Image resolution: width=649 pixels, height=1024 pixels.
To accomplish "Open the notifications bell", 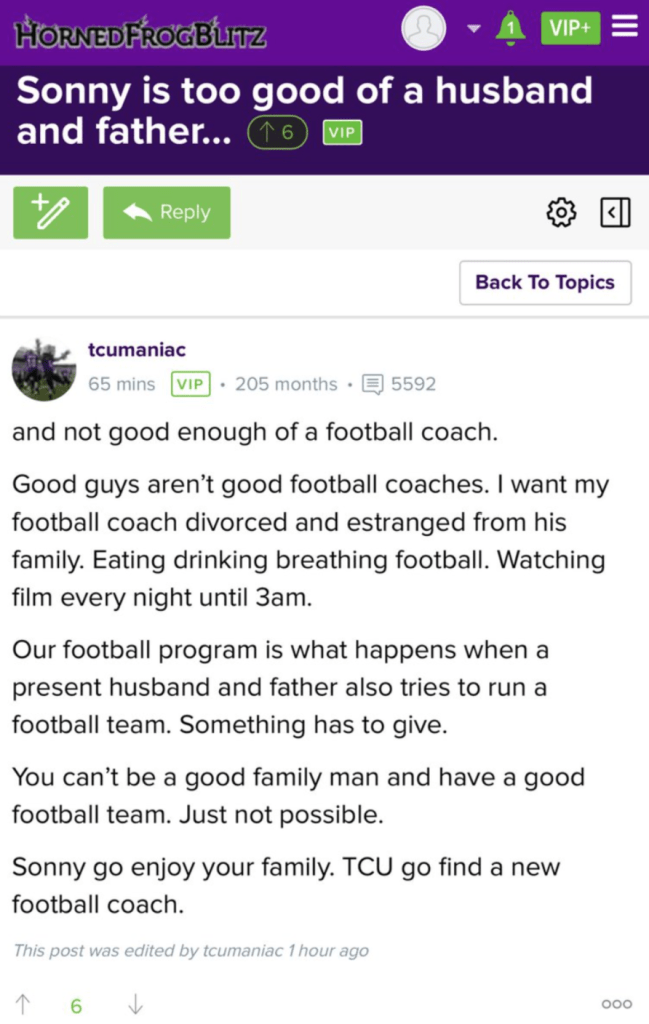I will pyautogui.click(x=511, y=28).
